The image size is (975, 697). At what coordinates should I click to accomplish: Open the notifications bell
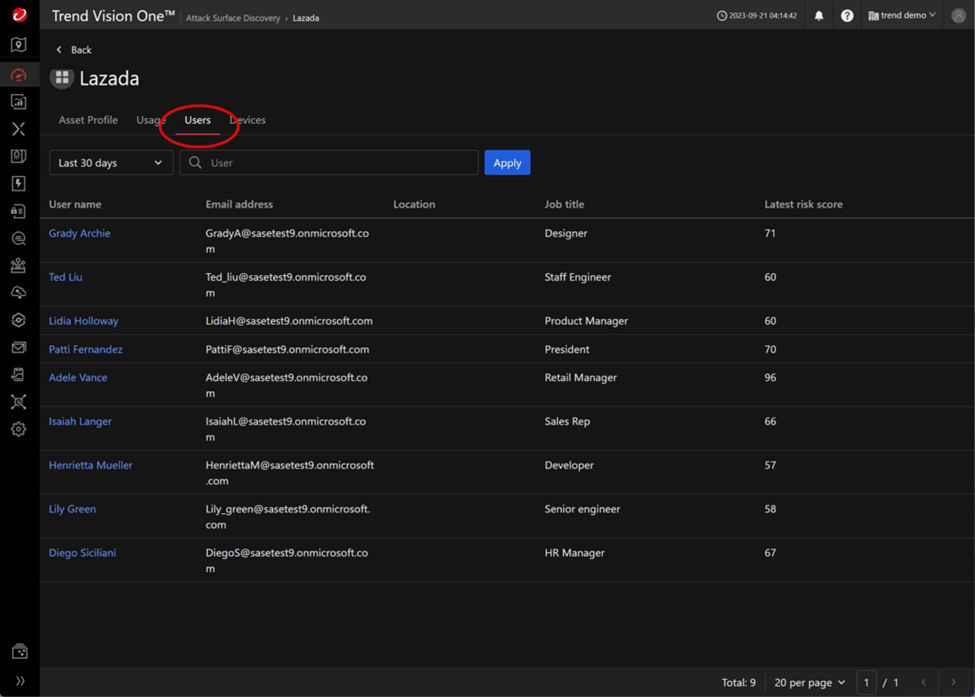pyautogui.click(x=819, y=16)
